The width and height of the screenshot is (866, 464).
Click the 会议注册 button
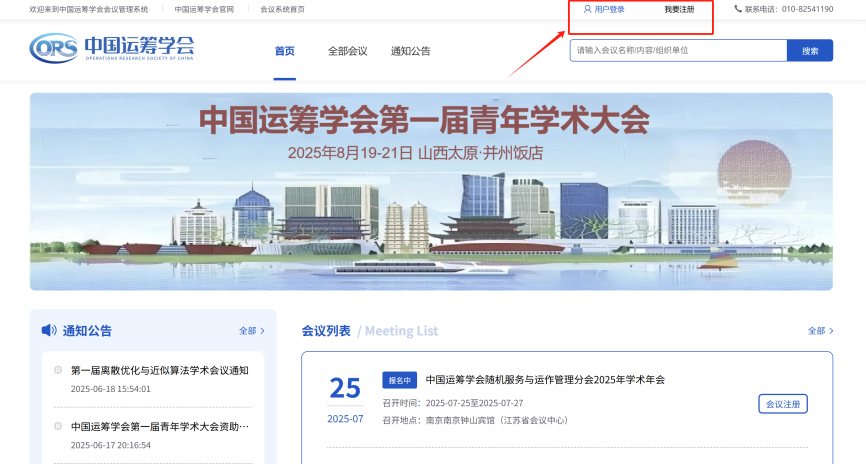(x=783, y=404)
